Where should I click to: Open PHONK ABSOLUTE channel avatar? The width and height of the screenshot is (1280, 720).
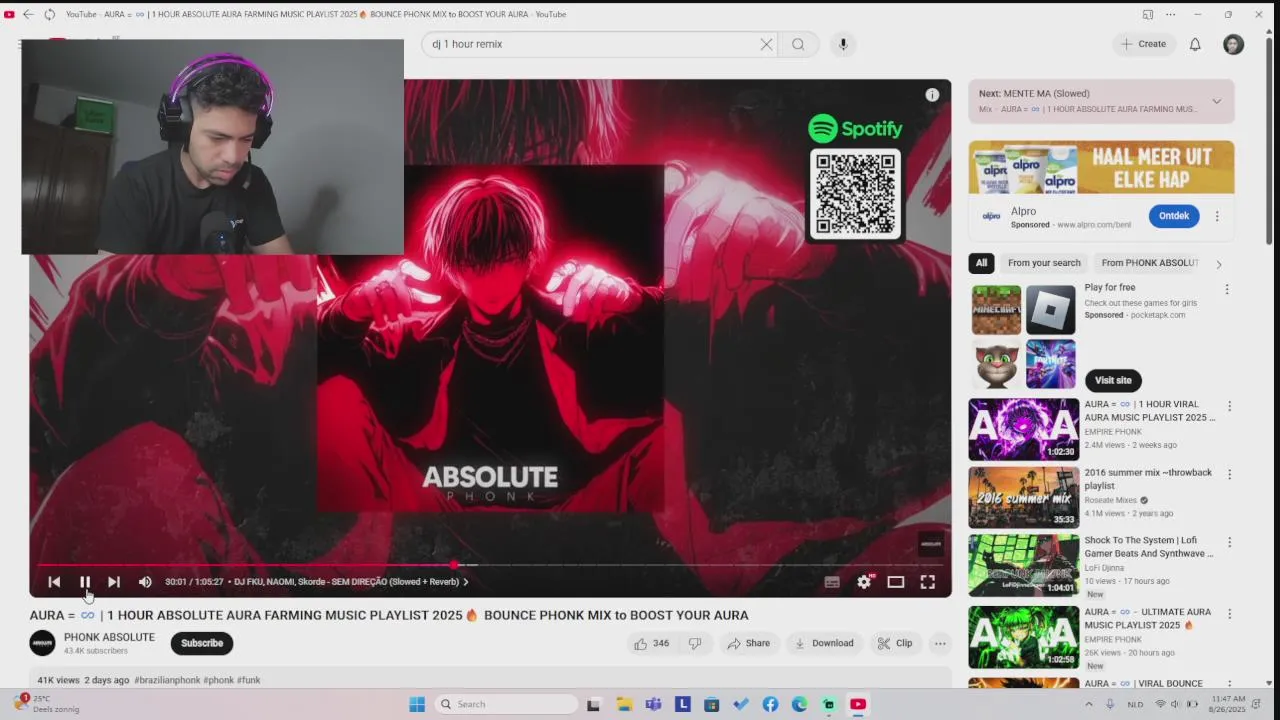(42, 643)
